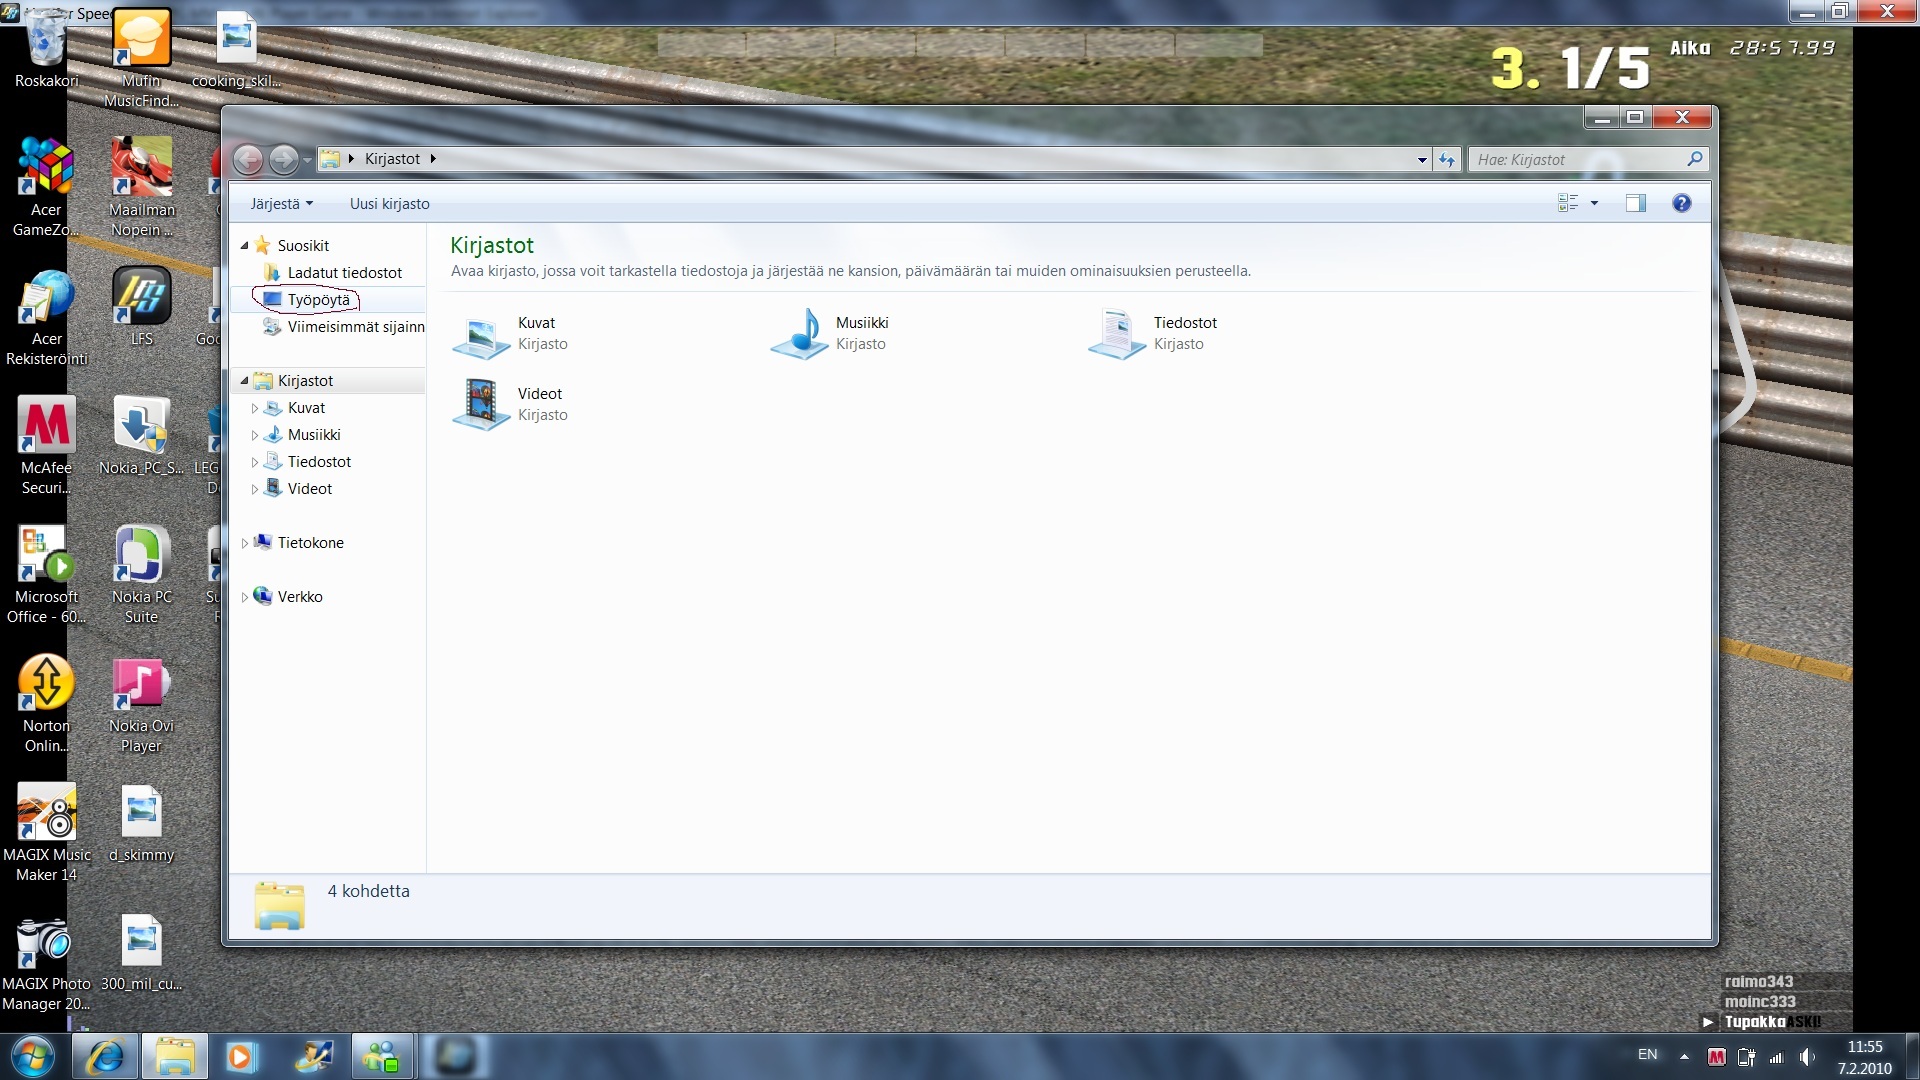Click Uusi kirjasto in toolbar
Screen dimensions: 1920x1080
389,204
